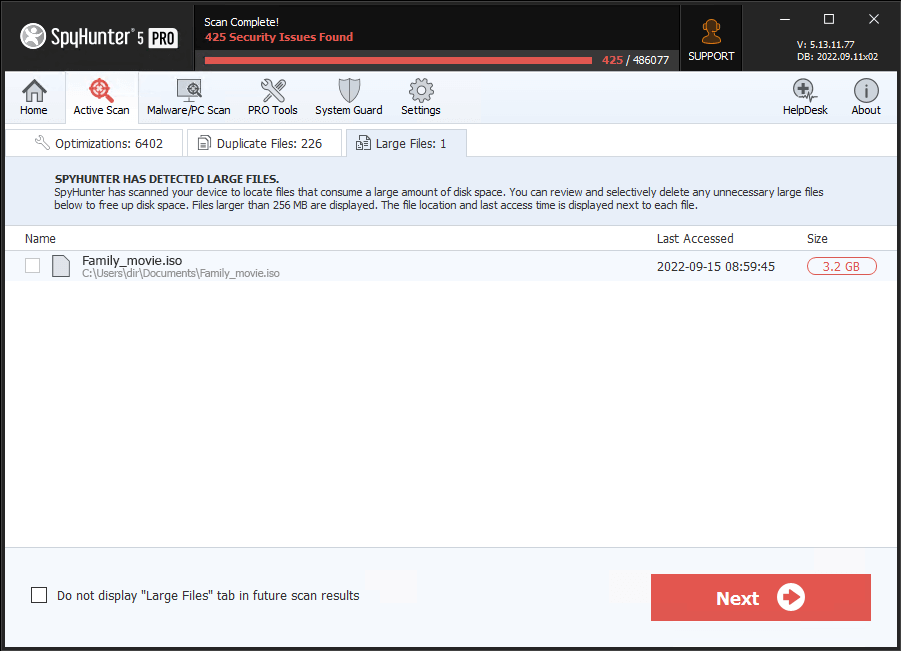View About using the info icon
The width and height of the screenshot is (901, 651).
pos(865,90)
